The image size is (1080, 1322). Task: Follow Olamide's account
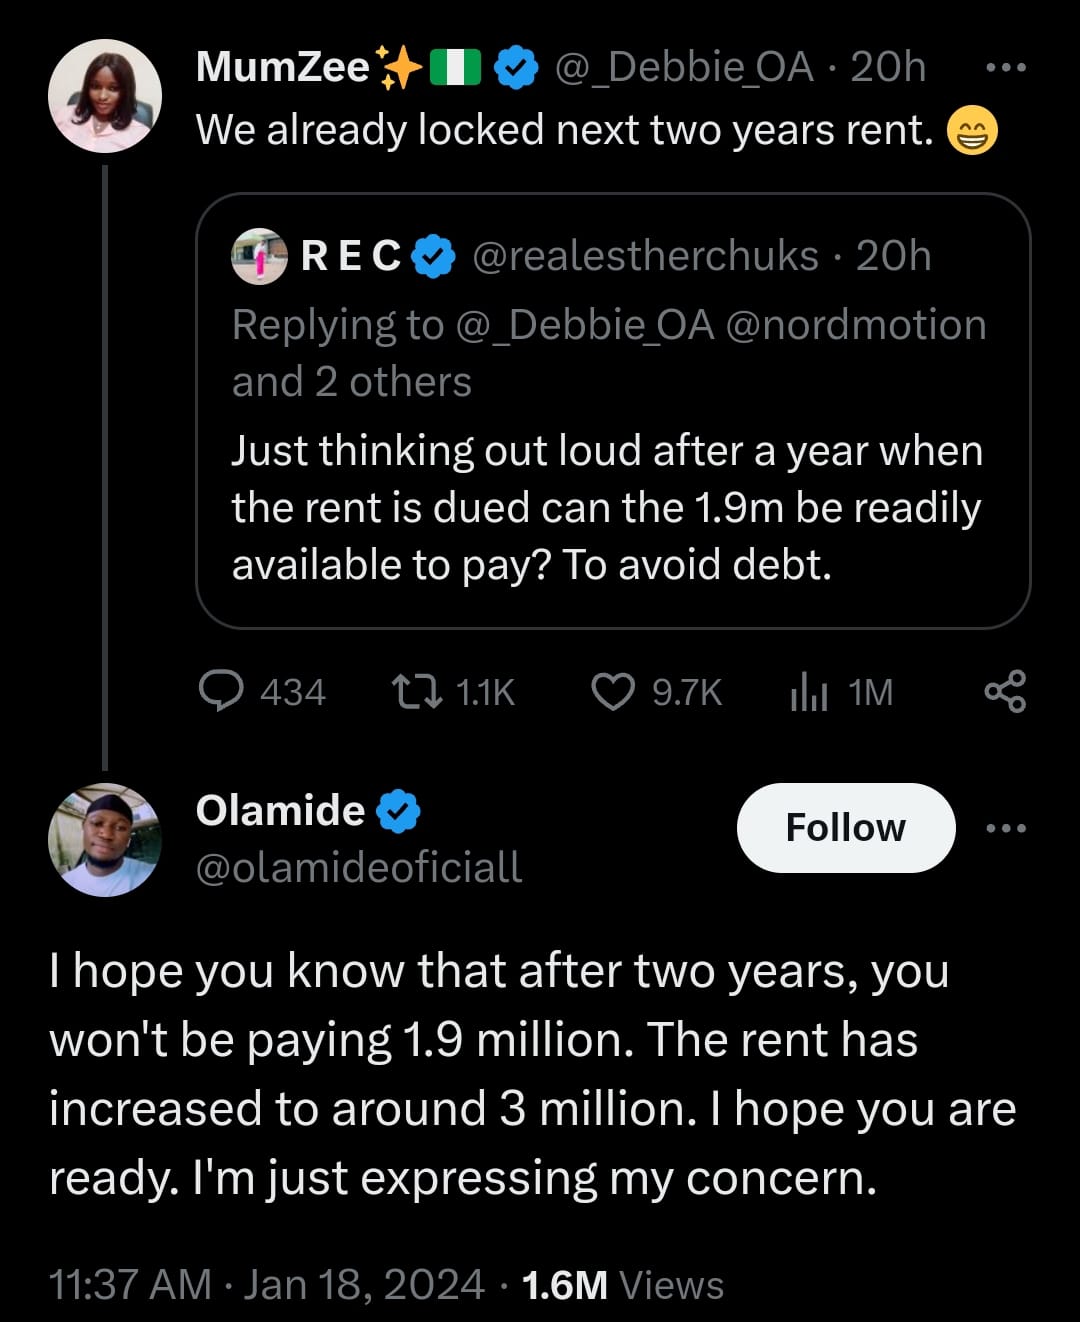[x=846, y=828]
